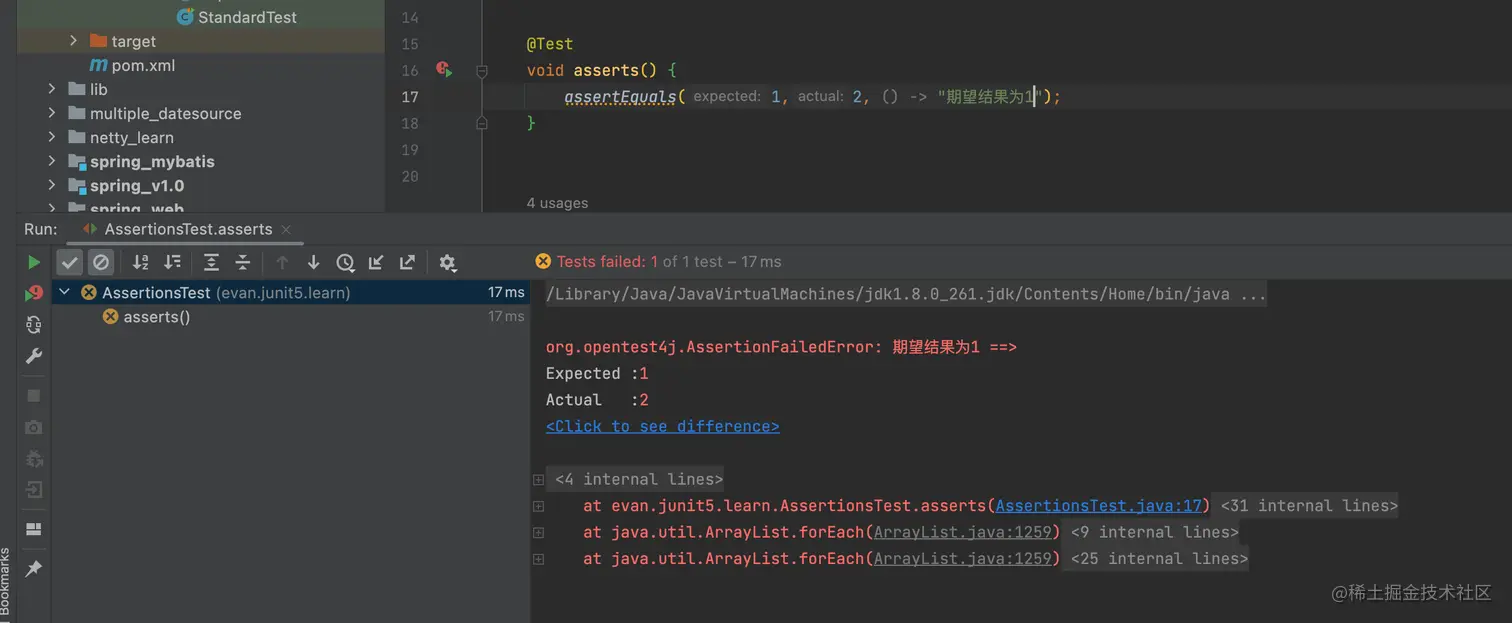The width and height of the screenshot is (1512, 623).
Task: Open AssertionsTest.java:17 stack trace link
Action: [x=1099, y=505]
